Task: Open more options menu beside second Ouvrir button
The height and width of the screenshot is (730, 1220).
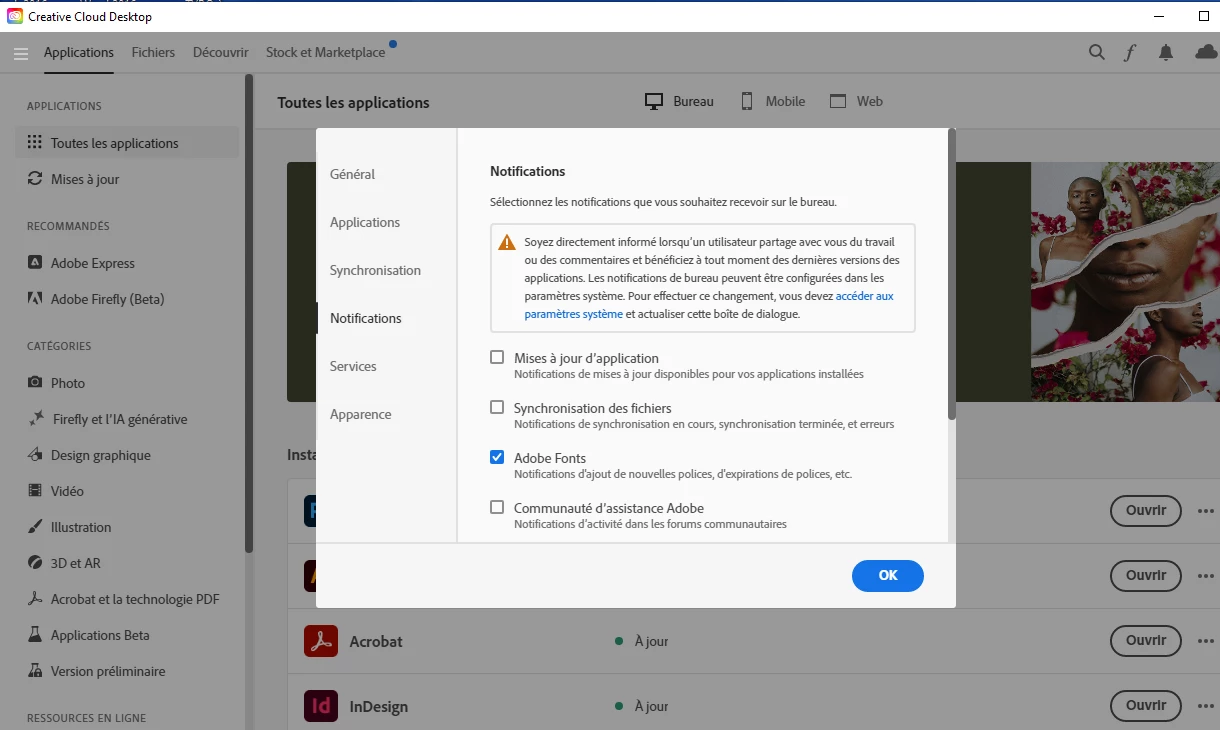Action: (1206, 576)
